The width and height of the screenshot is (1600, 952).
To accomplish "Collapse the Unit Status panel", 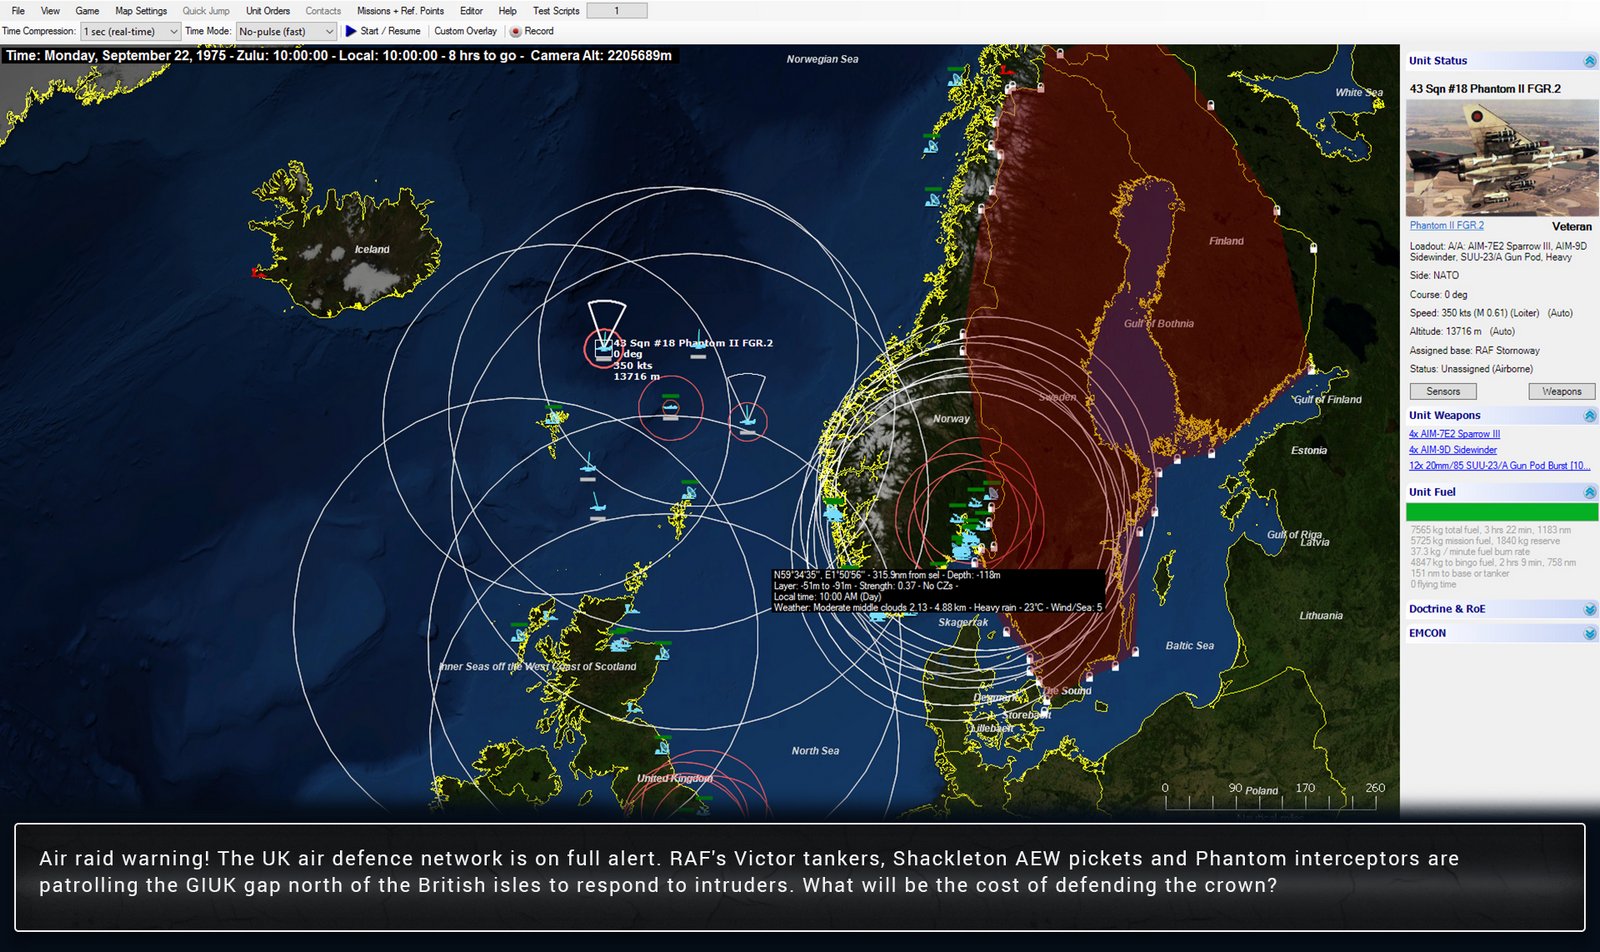I will coord(1589,61).
